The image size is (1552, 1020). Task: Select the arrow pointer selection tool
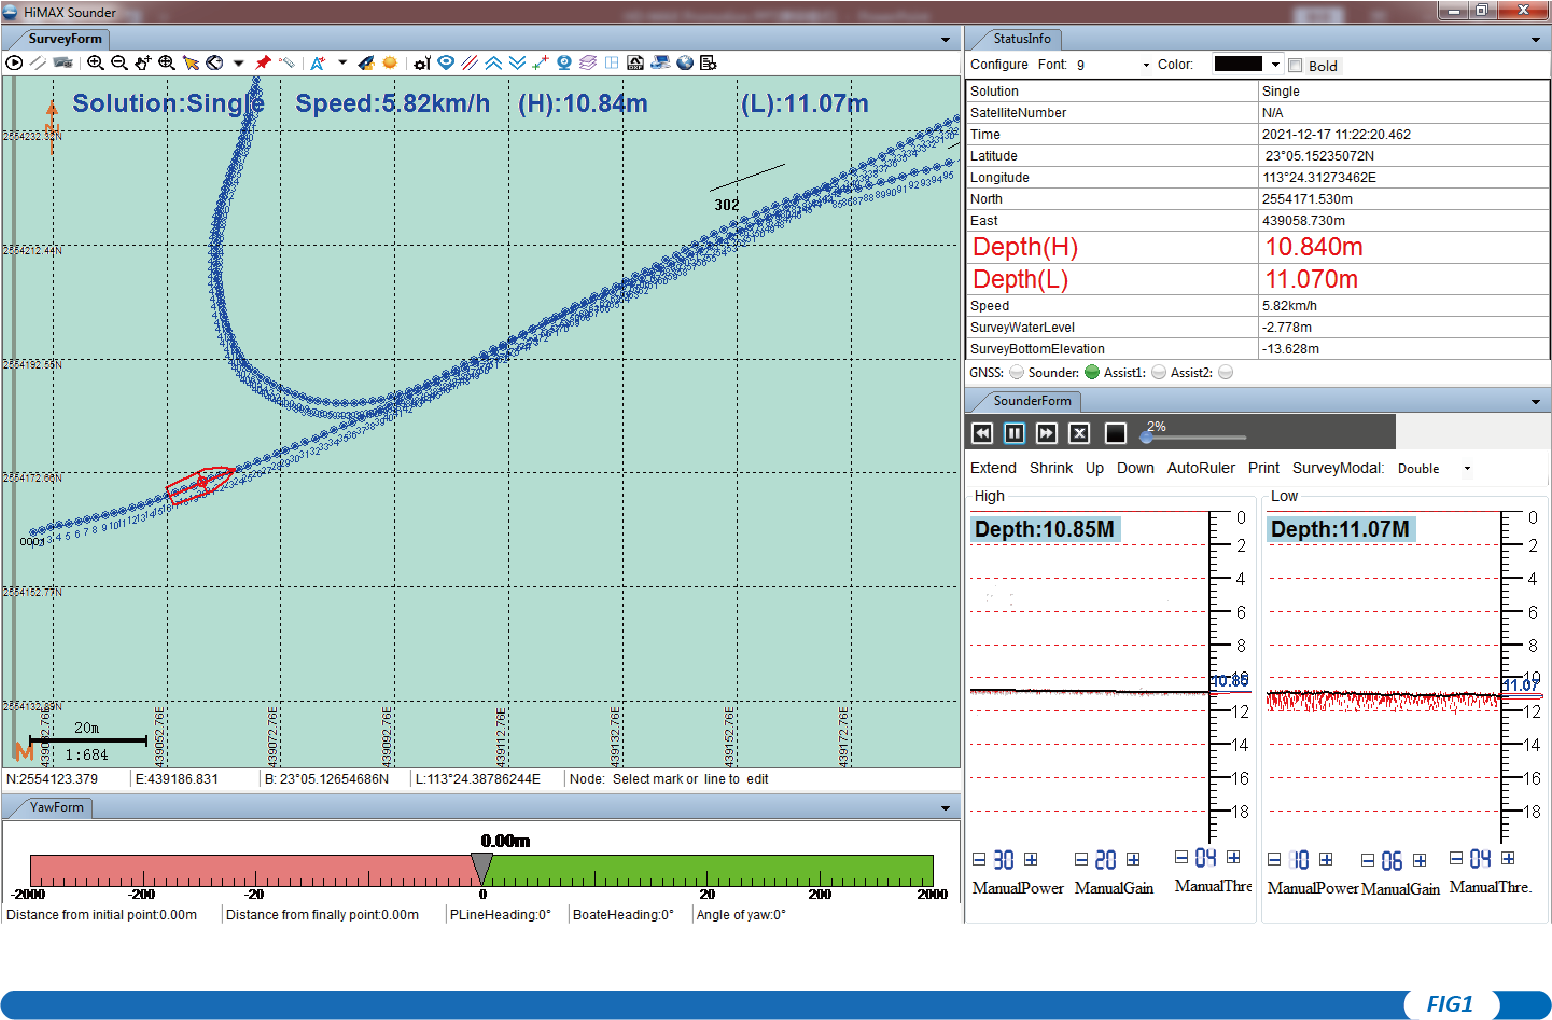[191, 62]
